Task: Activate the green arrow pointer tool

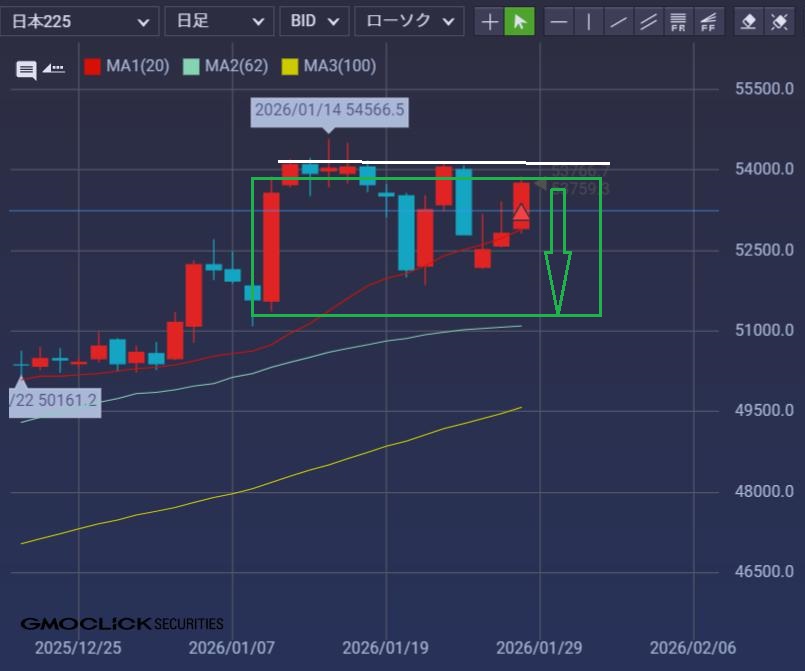Action: 519,21
